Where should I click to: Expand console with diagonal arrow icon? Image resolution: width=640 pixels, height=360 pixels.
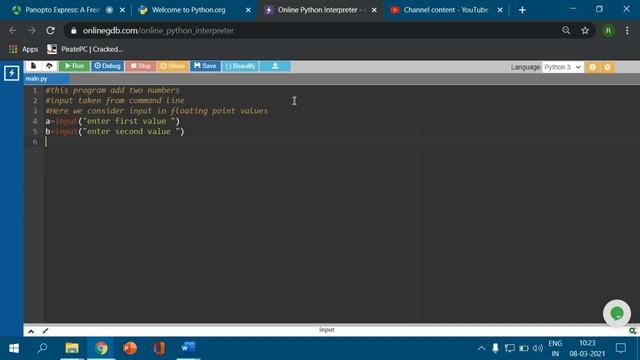pos(45,331)
